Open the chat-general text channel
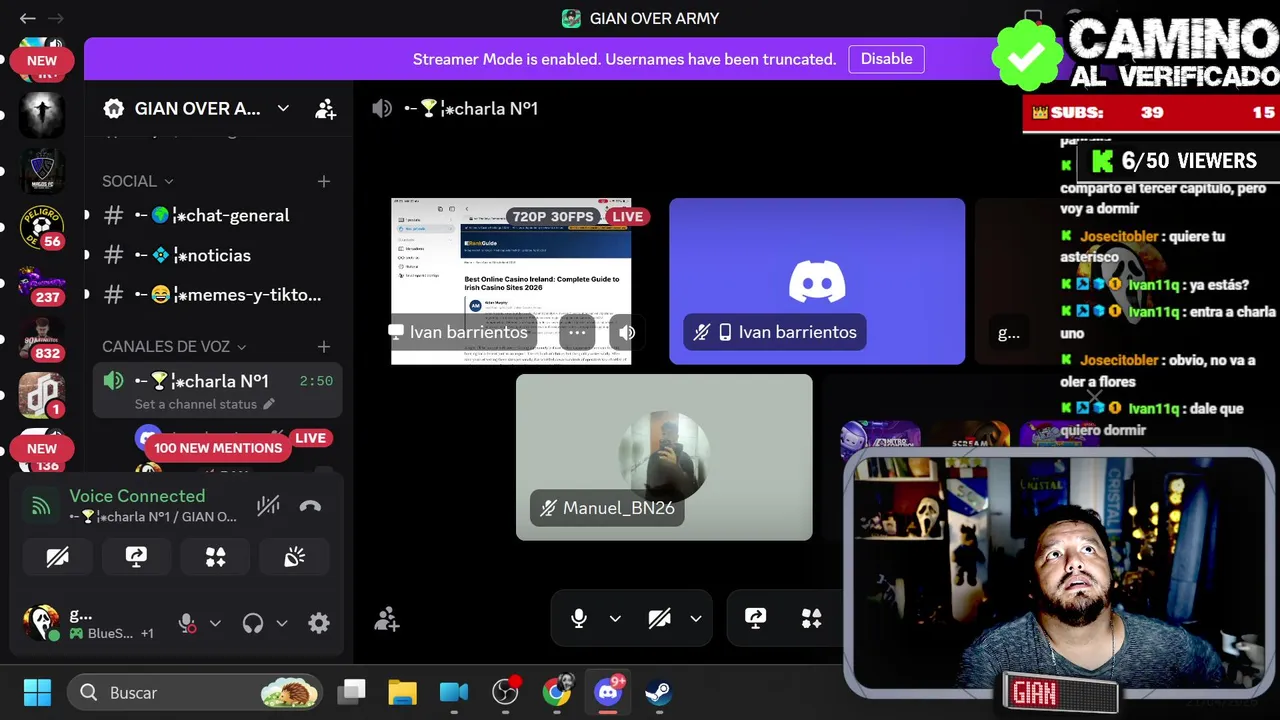1280x720 pixels. 217,215
